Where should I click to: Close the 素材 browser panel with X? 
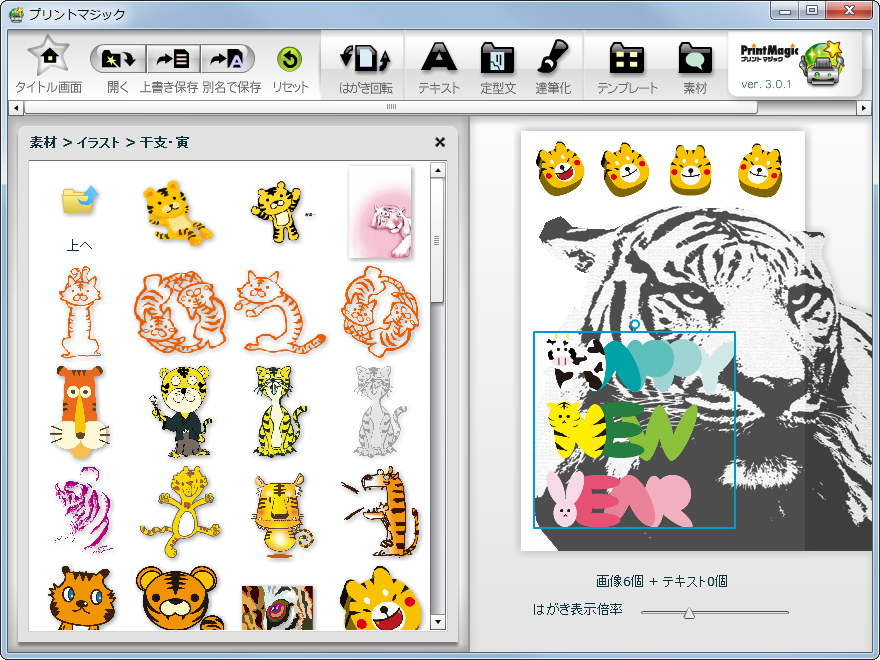440,142
